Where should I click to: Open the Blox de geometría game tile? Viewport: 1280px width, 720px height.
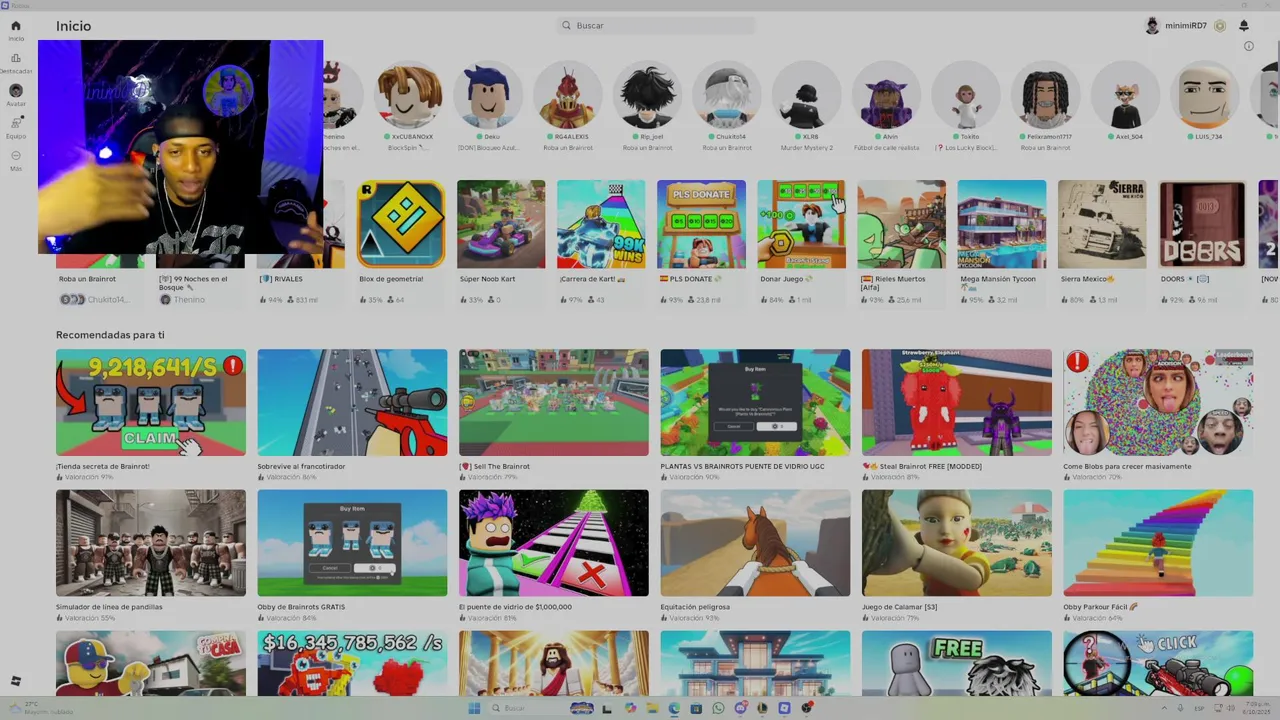pos(401,224)
